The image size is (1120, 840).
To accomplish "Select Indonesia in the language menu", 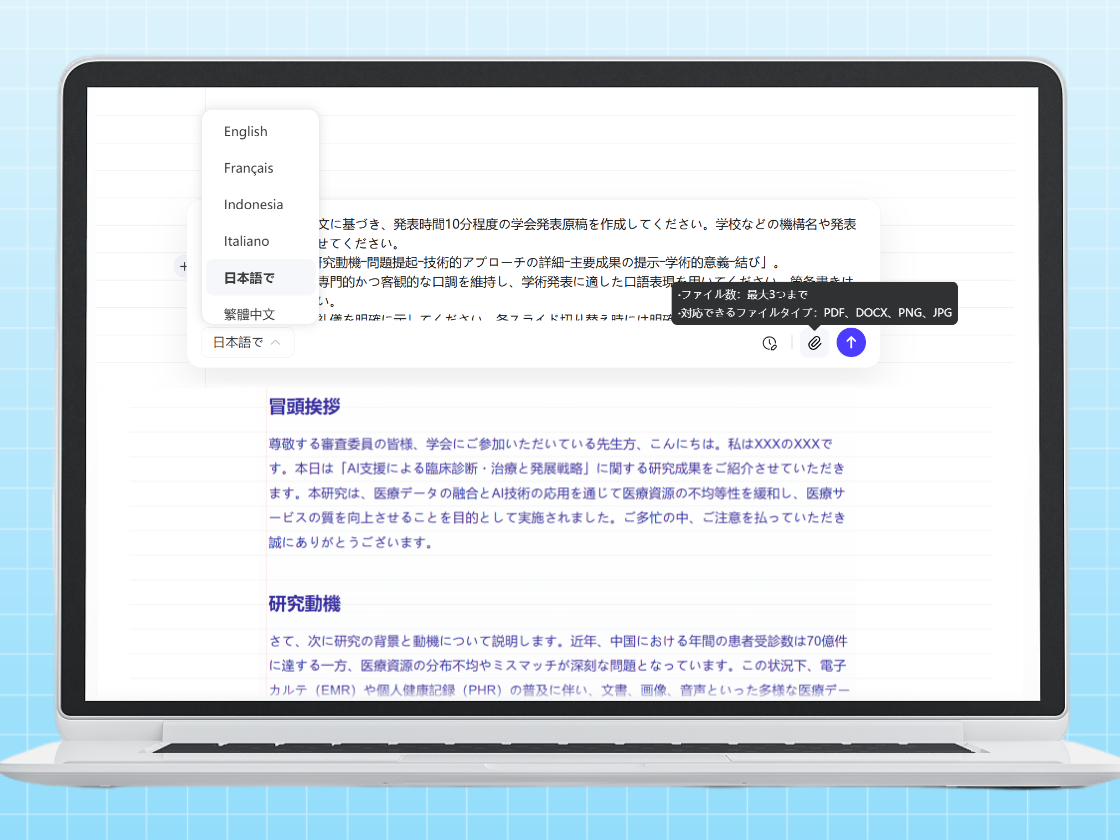I will (x=251, y=204).
